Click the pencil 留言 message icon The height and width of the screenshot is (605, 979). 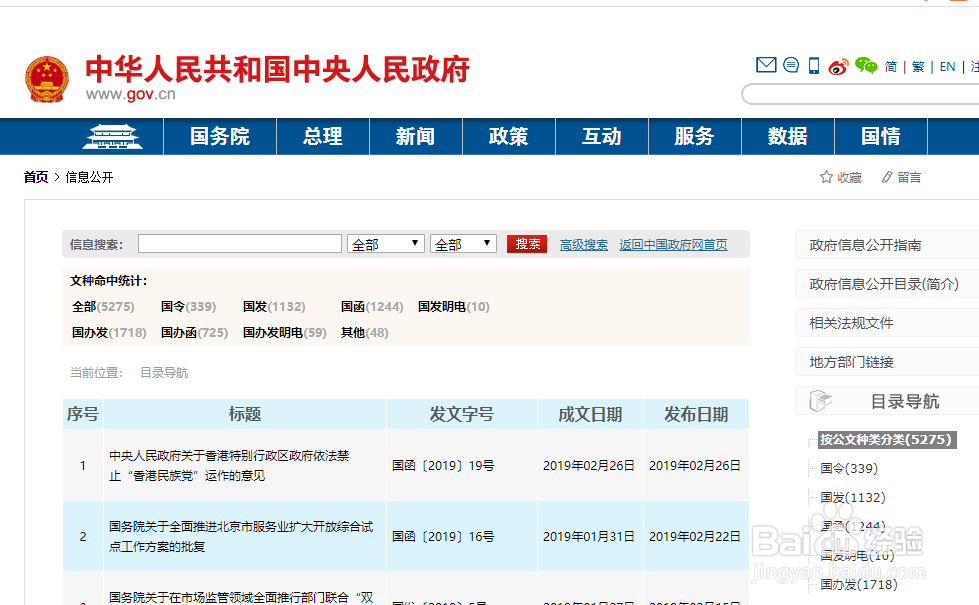[887, 177]
